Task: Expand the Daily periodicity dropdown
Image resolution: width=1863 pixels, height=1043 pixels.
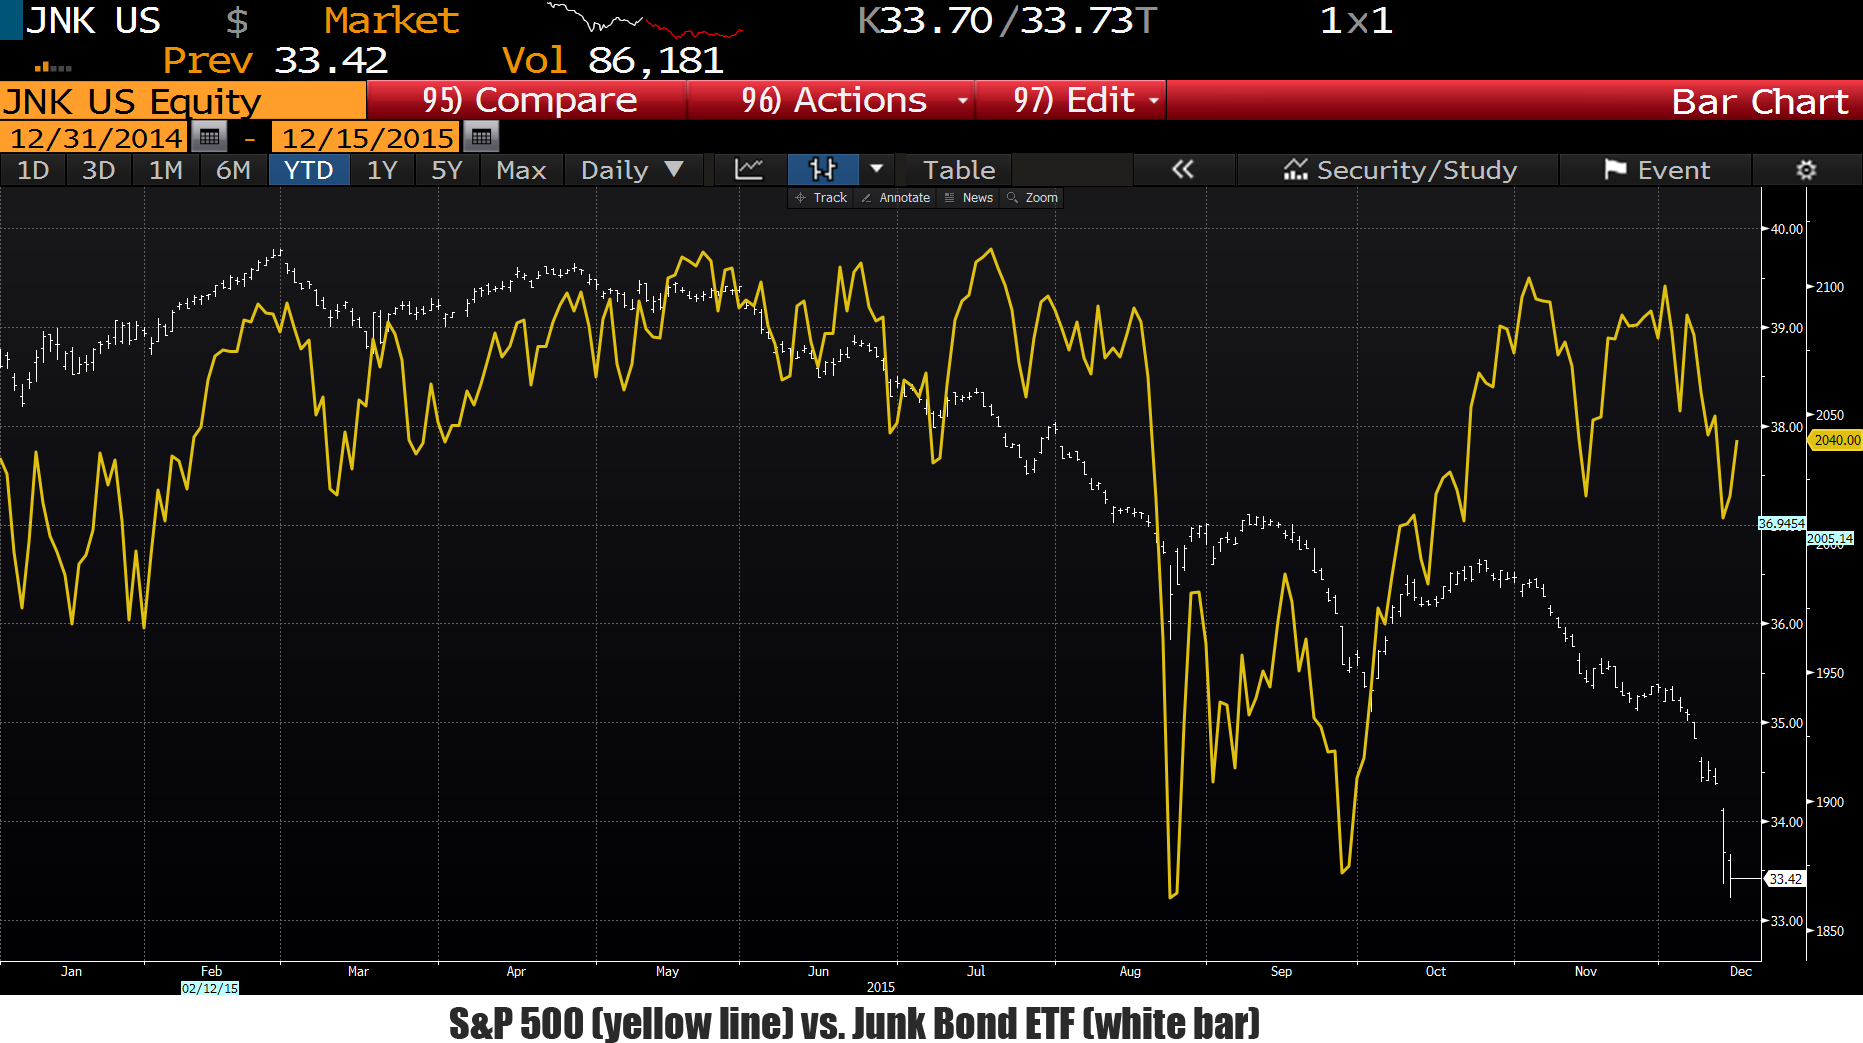Action: (x=632, y=170)
